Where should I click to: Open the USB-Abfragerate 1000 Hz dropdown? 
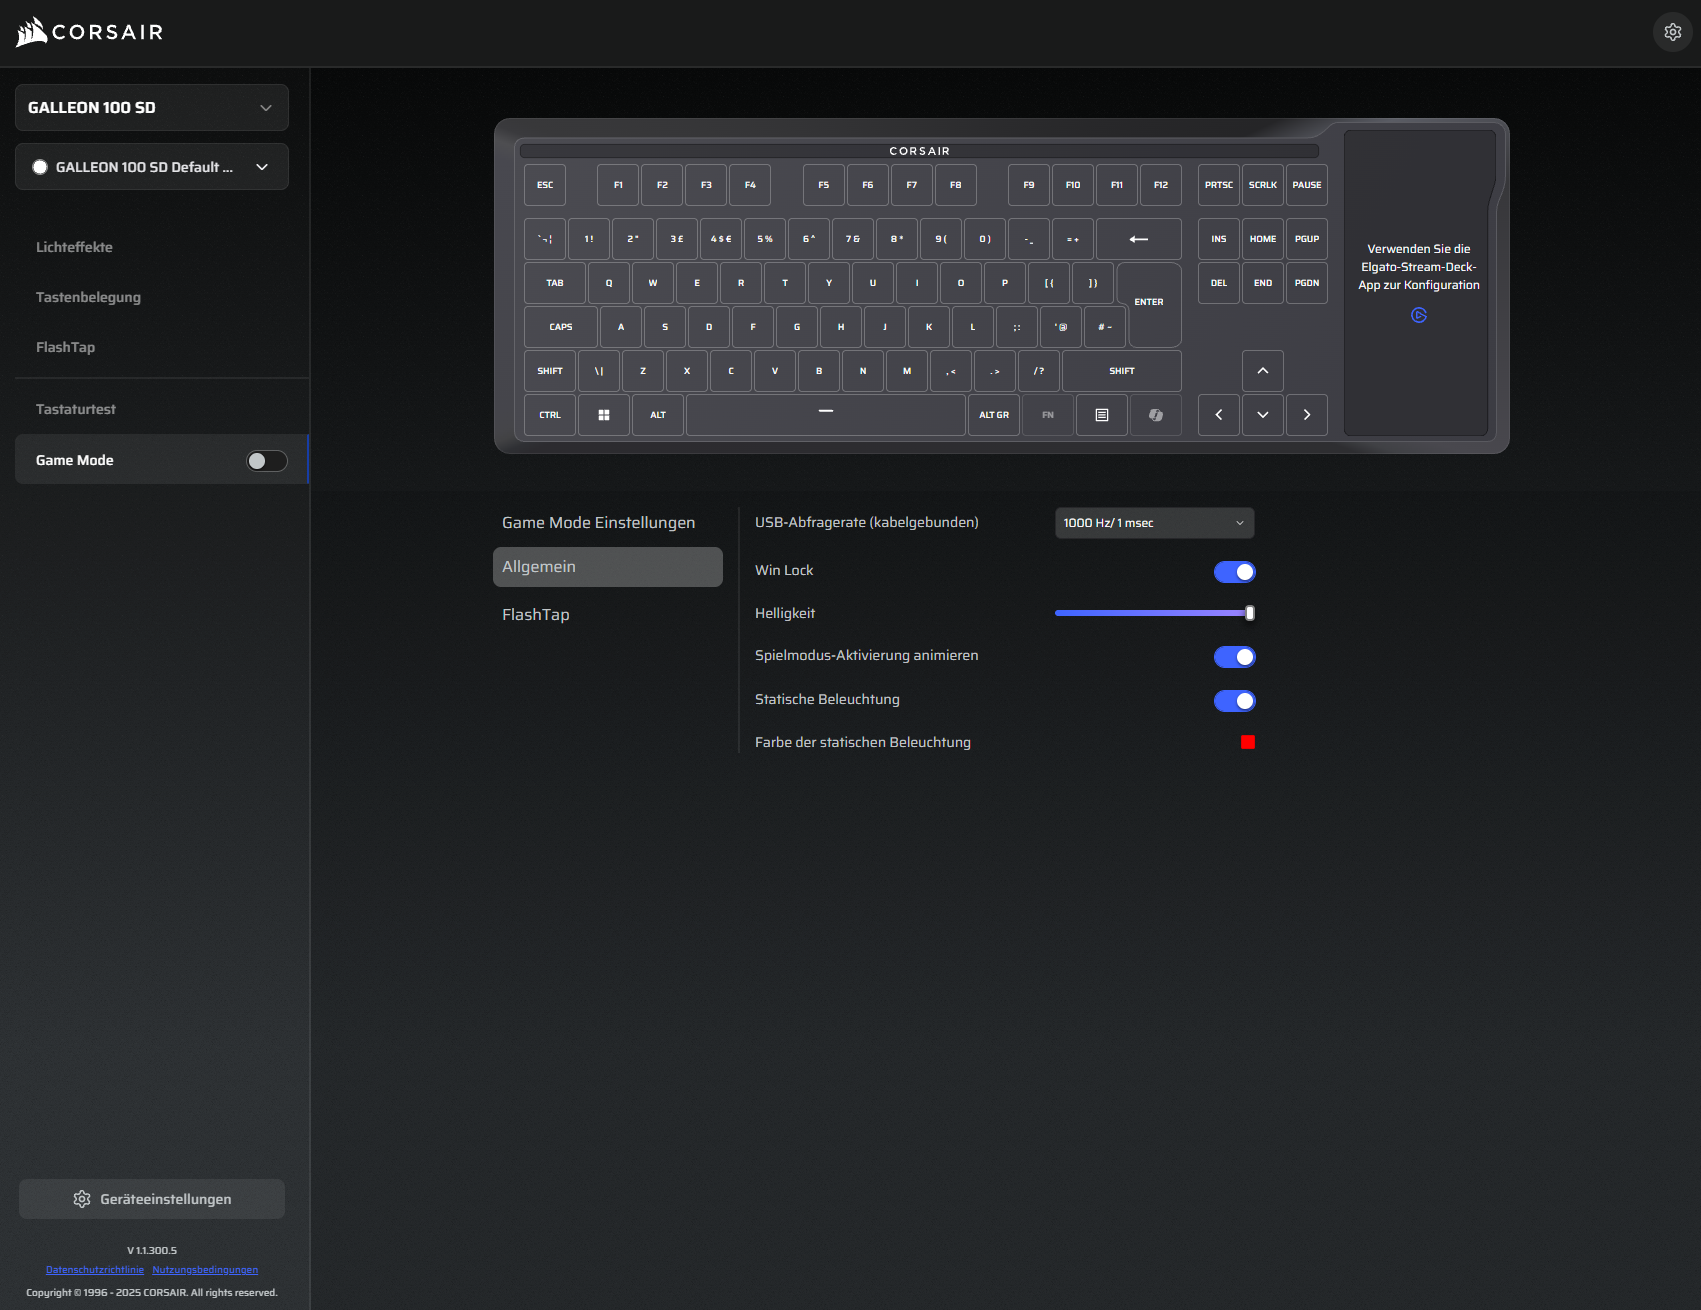pyautogui.click(x=1154, y=523)
